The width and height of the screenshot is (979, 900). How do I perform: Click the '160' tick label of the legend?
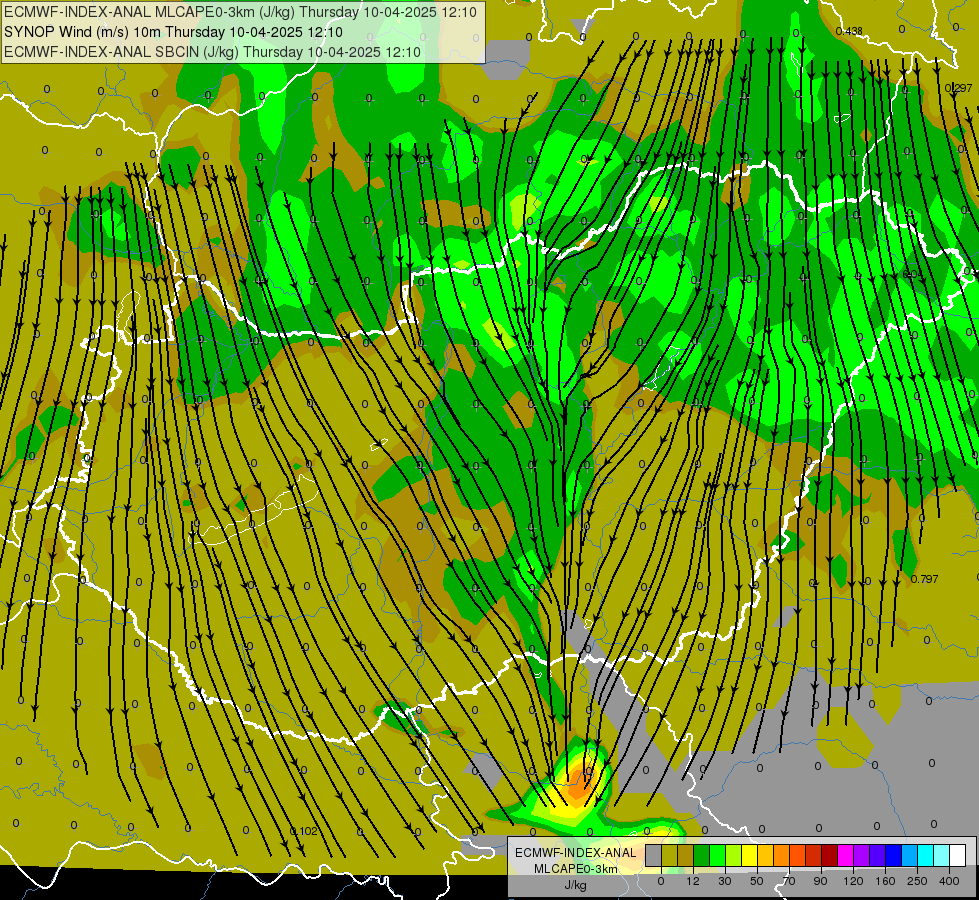click(885, 881)
